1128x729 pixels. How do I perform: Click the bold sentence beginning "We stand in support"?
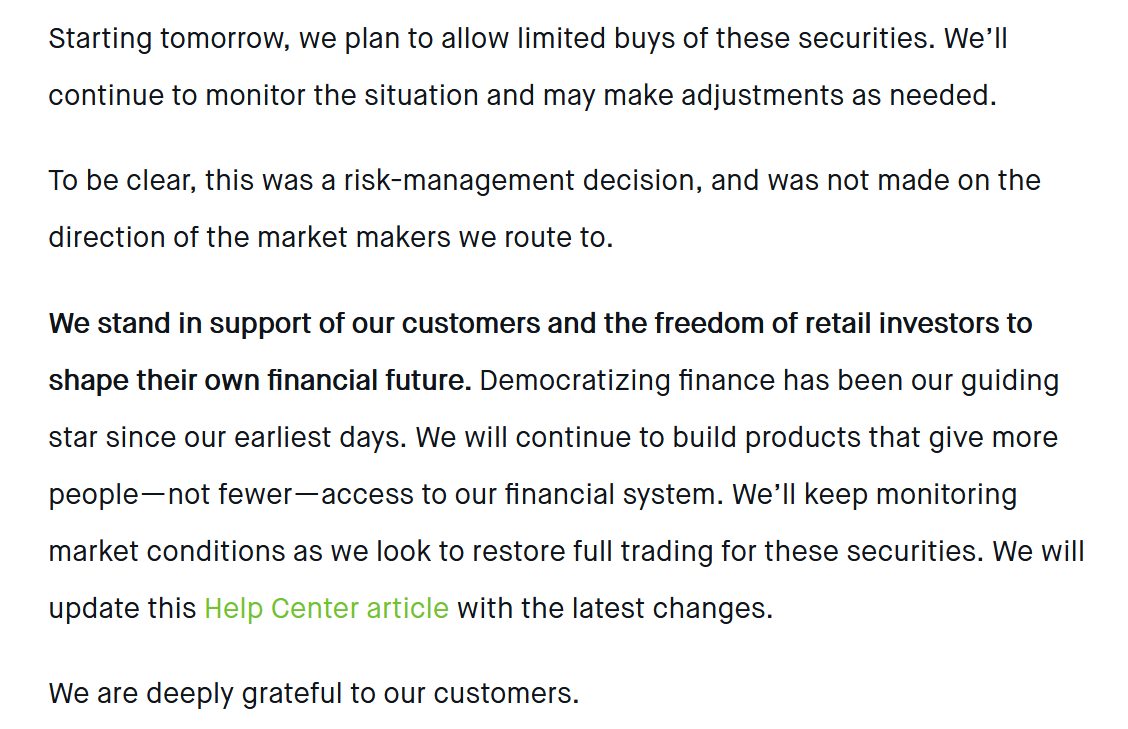pos(540,324)
